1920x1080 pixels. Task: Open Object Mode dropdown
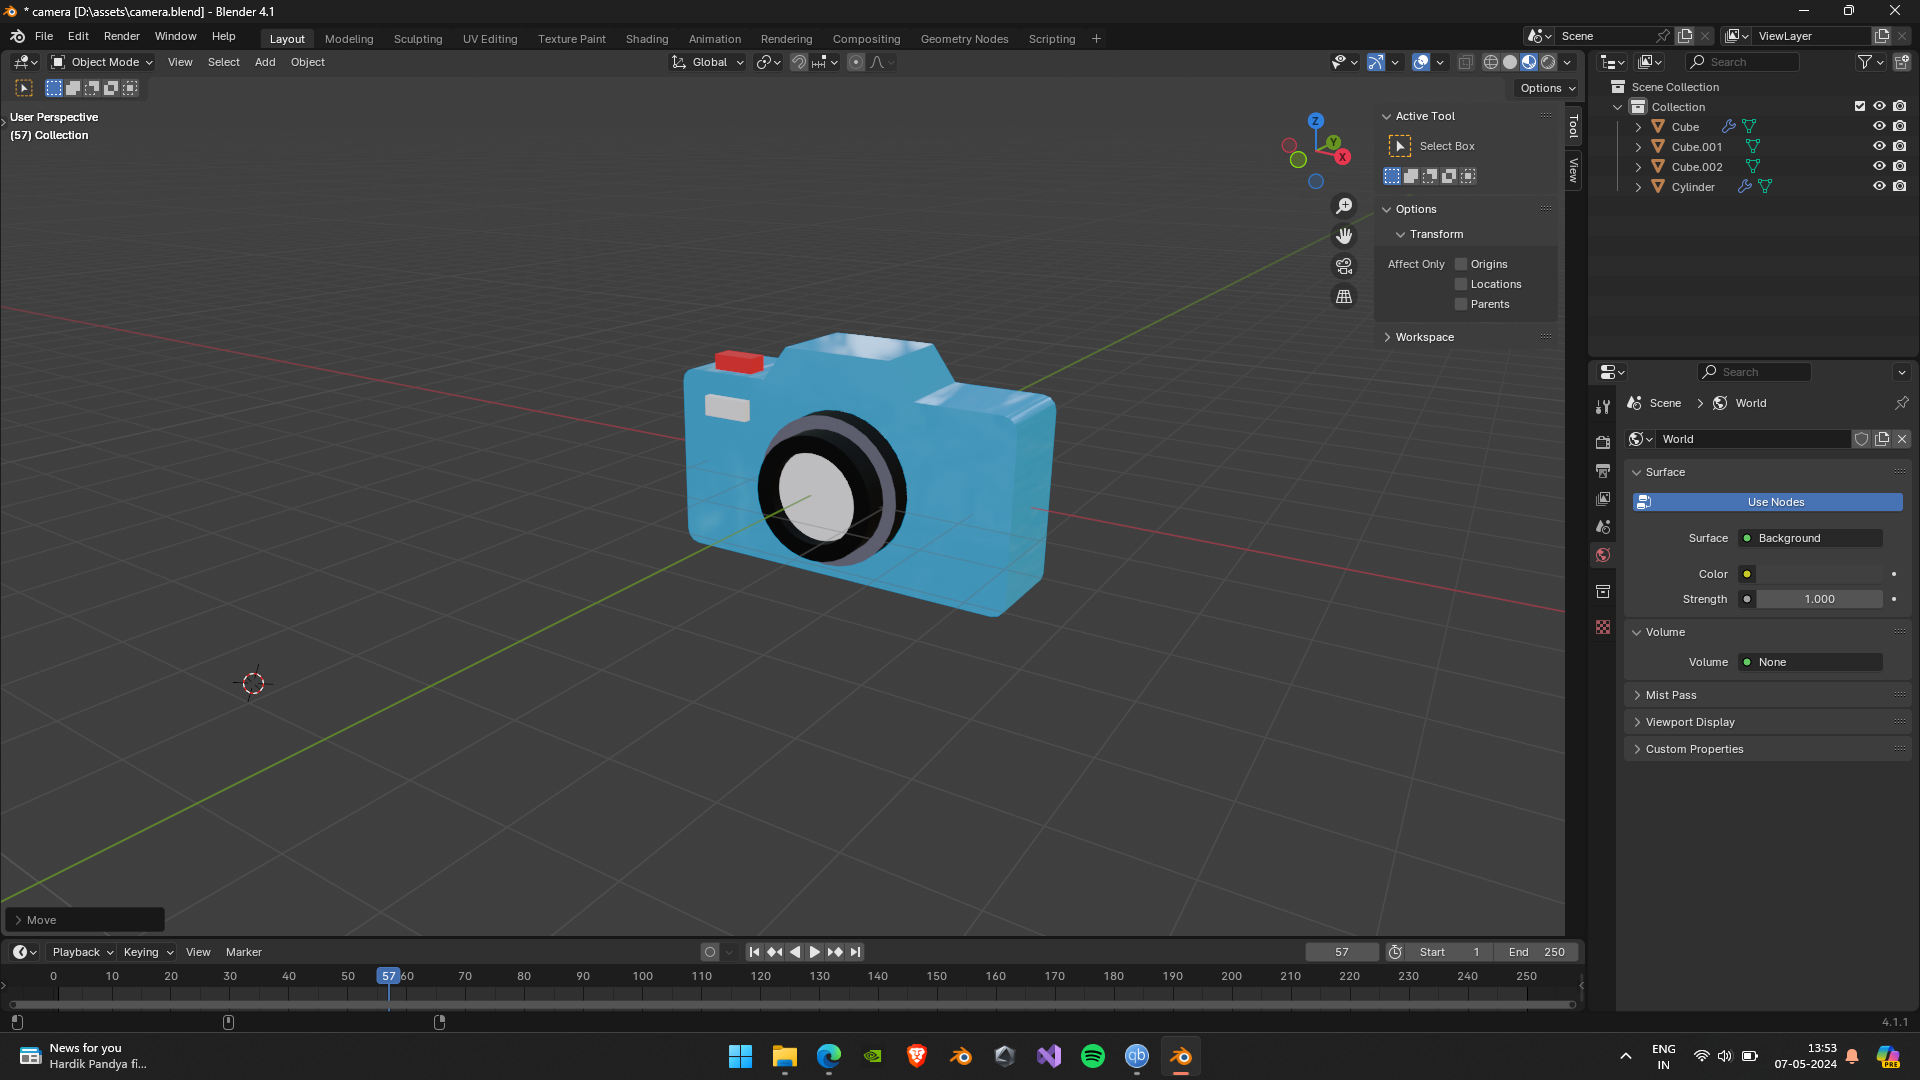[x=103, y=62]
